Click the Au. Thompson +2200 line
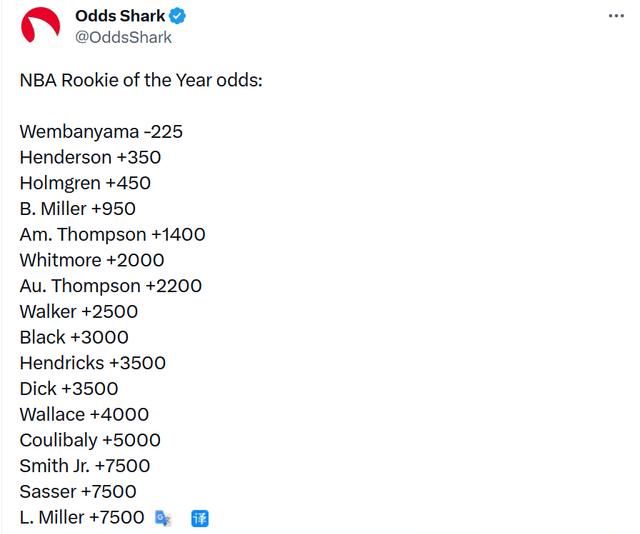This screenshot has height=534, width=640. [110, 286]
